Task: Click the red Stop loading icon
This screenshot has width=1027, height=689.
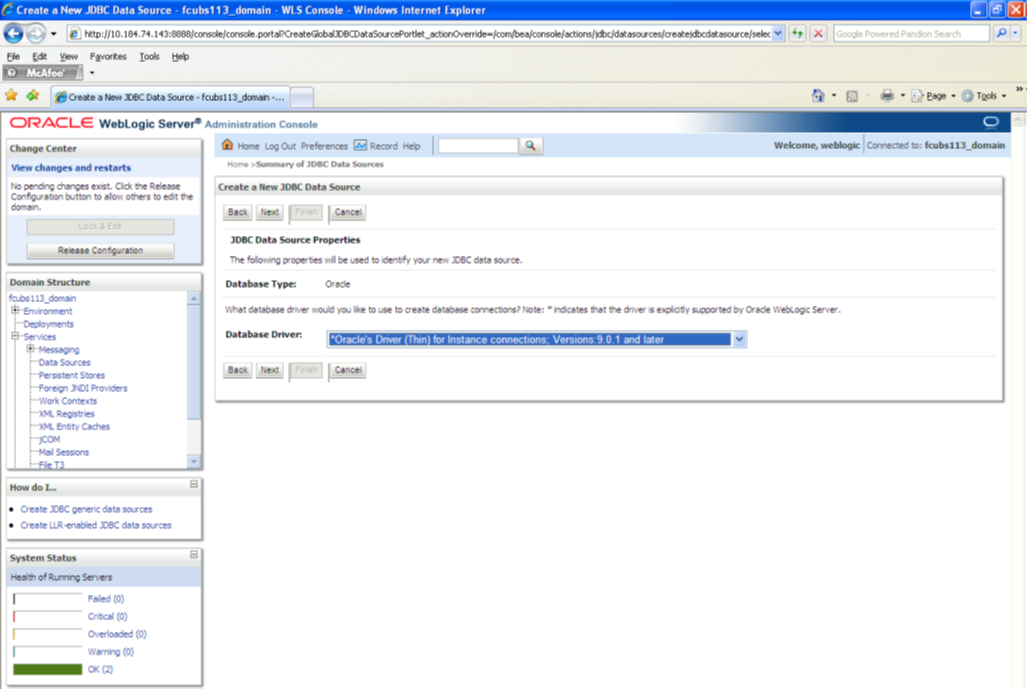Action: (818, 33)
